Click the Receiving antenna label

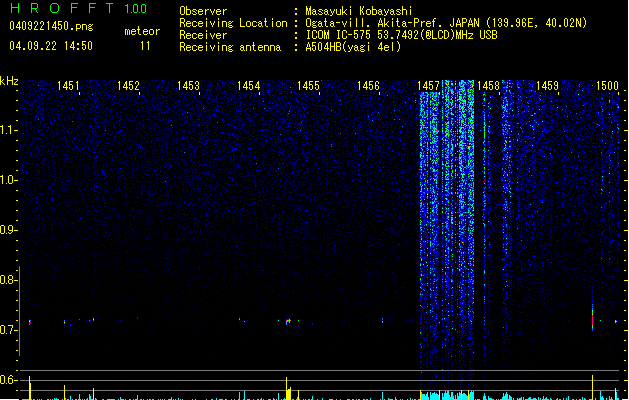click(x=230, y=47)
